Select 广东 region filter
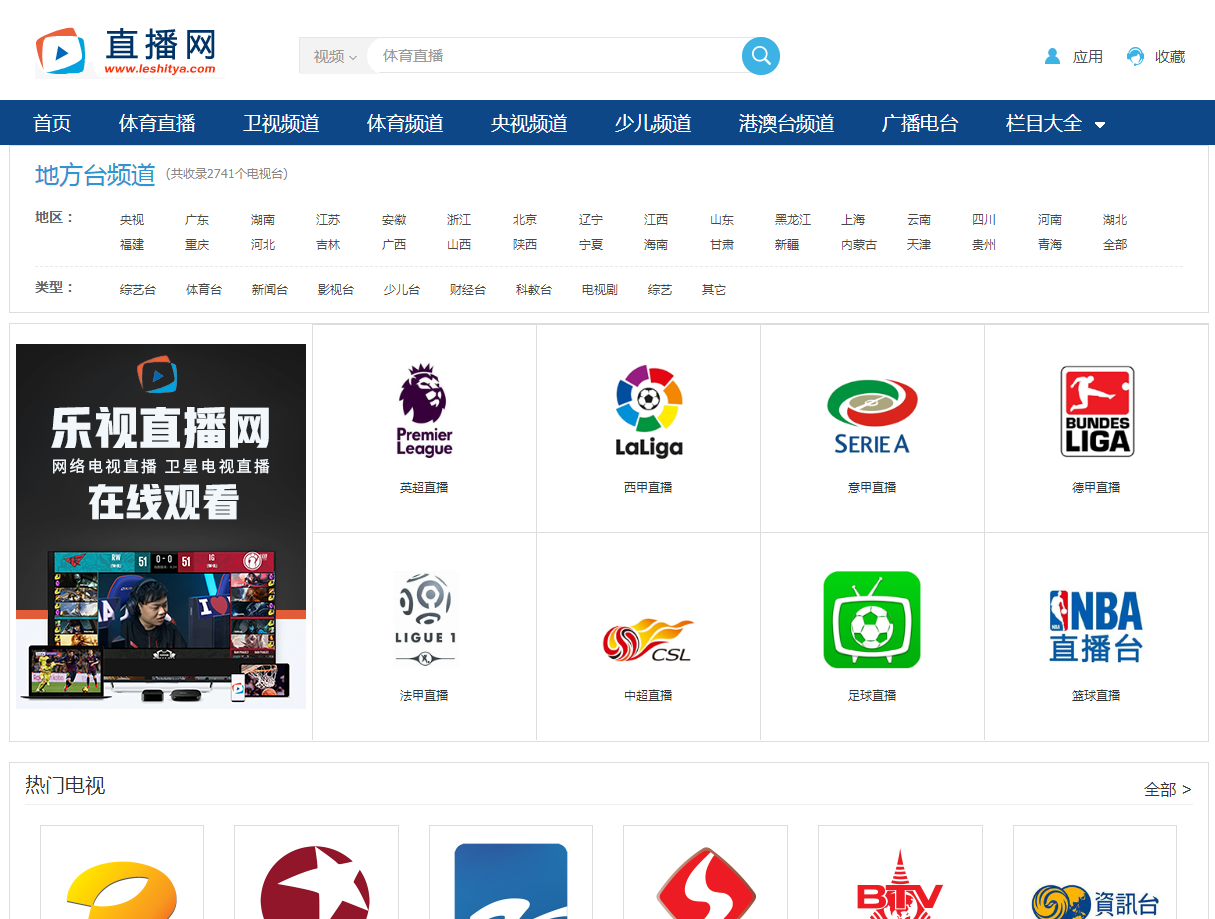This screenshot has width=1215, height=919. pos(197,219)
